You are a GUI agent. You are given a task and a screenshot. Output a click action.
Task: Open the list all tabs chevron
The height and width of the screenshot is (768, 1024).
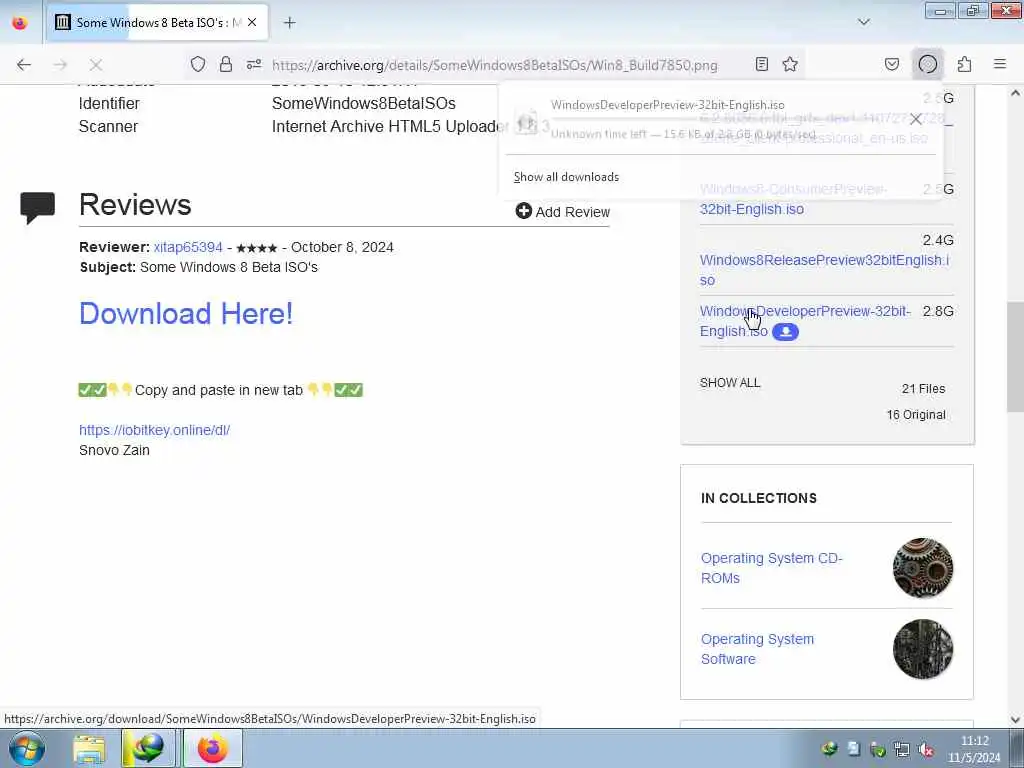[863, 22]
